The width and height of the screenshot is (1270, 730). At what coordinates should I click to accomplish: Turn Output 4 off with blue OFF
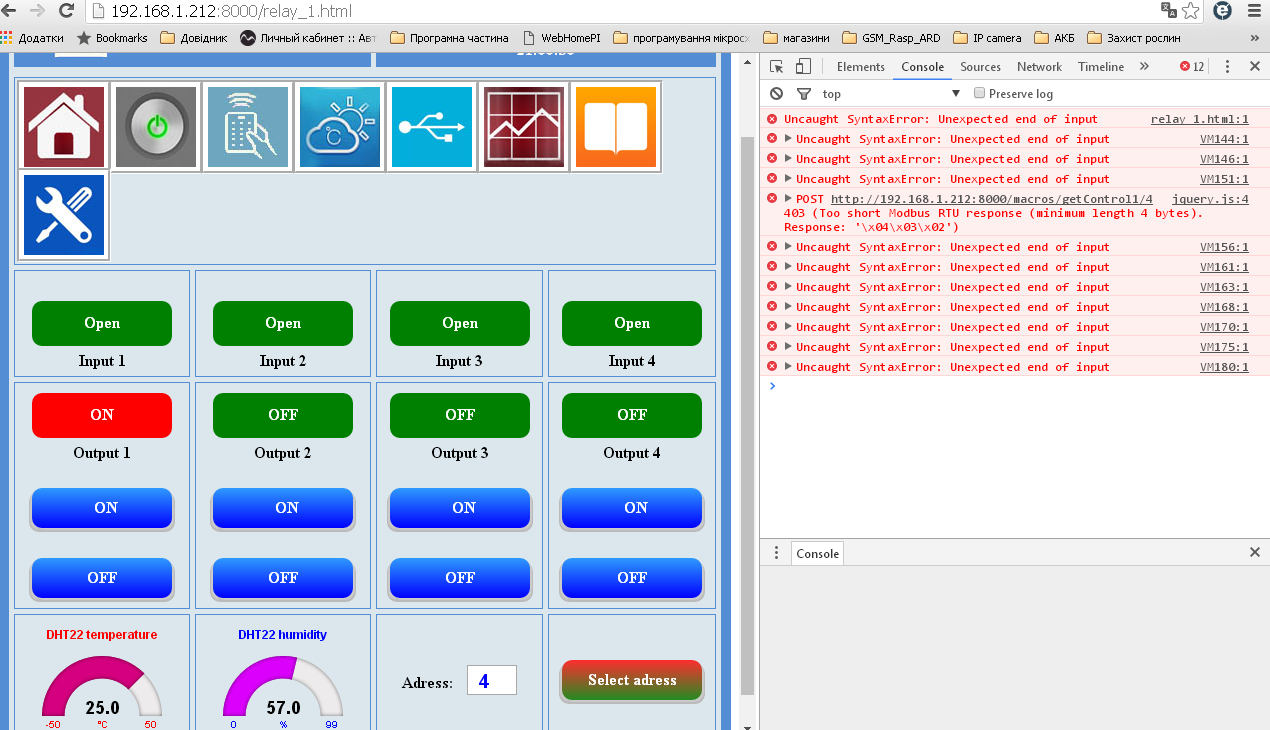[x=632, y=578]
